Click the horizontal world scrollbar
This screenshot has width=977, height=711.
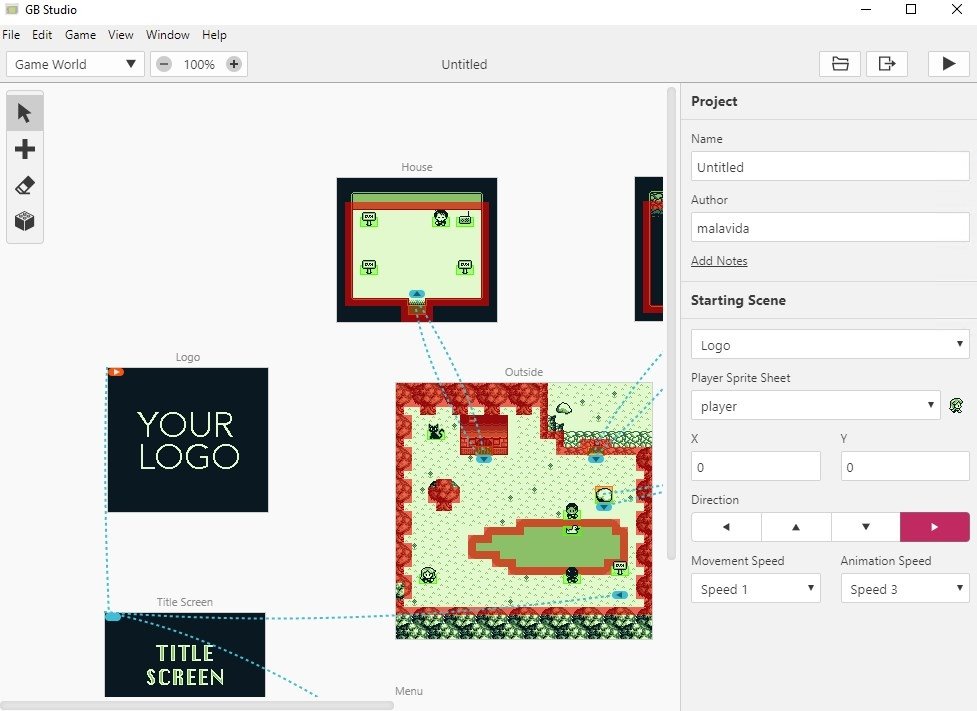coord(197,705)
